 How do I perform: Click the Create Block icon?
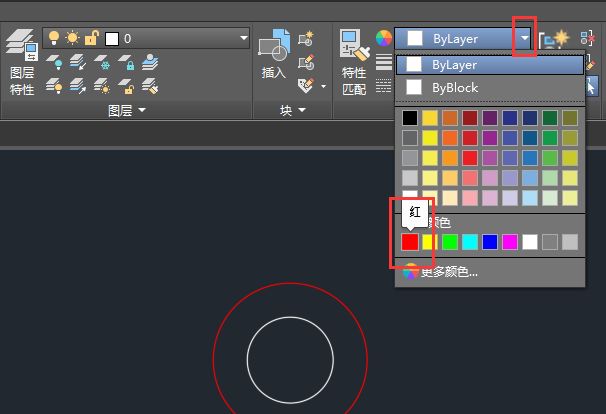coord(306,39)
